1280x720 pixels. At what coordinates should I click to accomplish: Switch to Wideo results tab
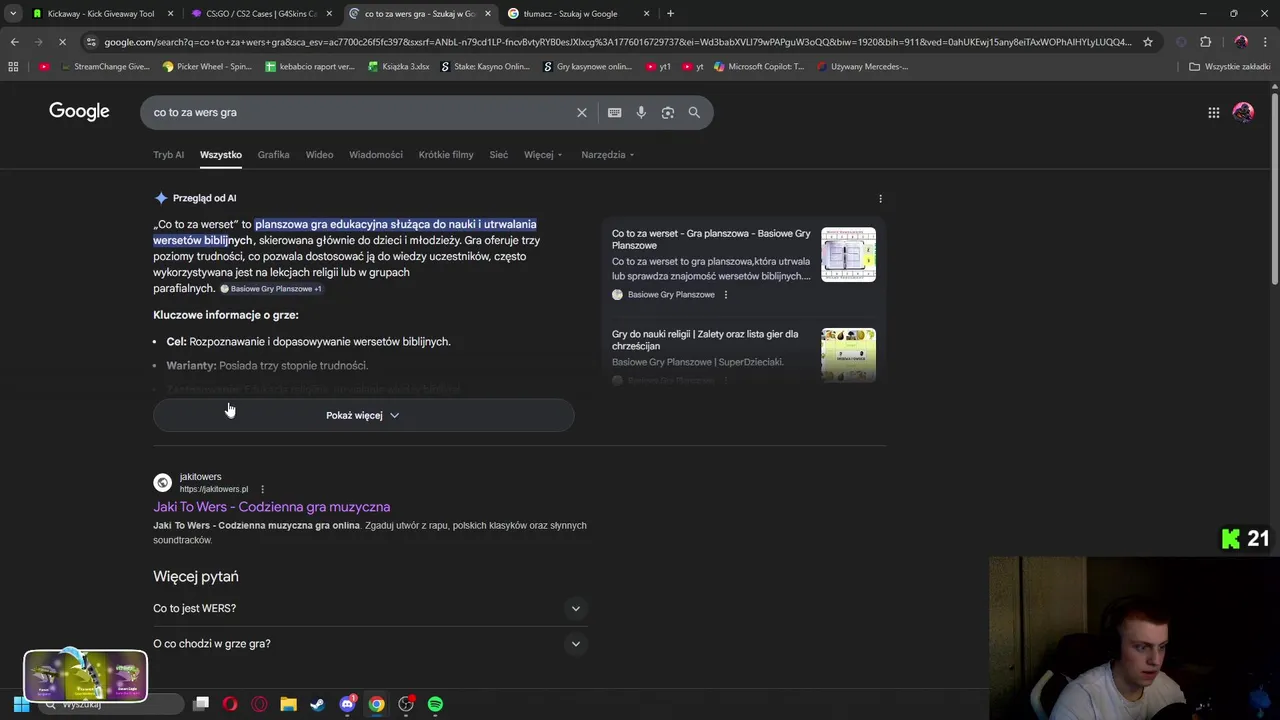point(319,155)
